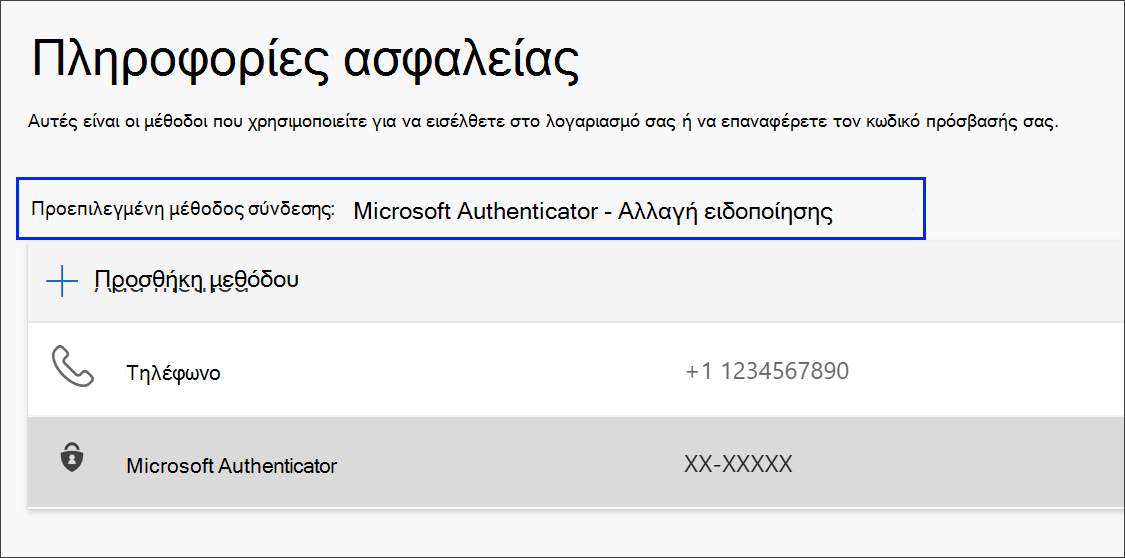Click the blue plus icon for adding method
1125x558 pixels.
coord(62,282)
